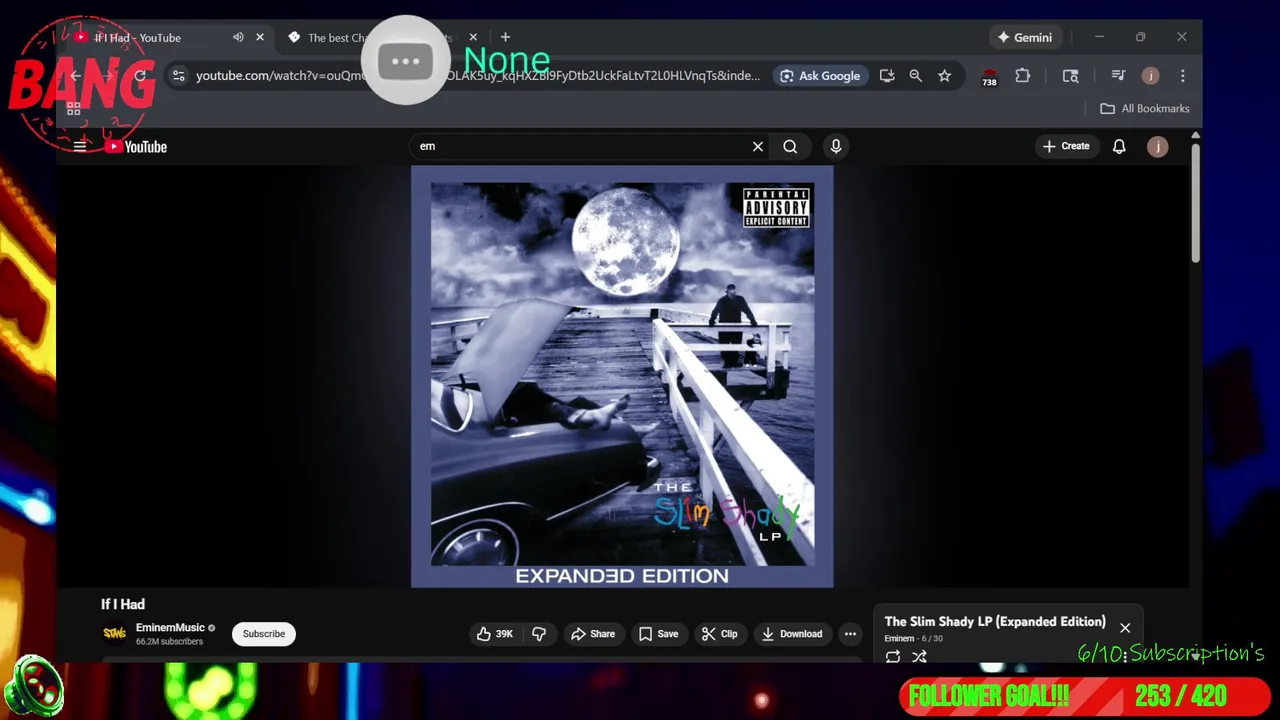Like the video with 39K likes
Screen dimensions: 1280x720
(x=495, y=634)
